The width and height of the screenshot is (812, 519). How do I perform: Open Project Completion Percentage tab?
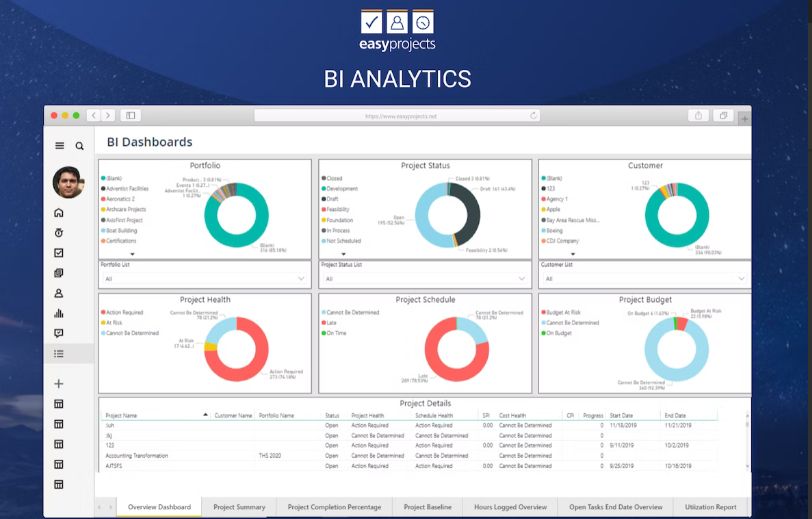pos(335,507)
